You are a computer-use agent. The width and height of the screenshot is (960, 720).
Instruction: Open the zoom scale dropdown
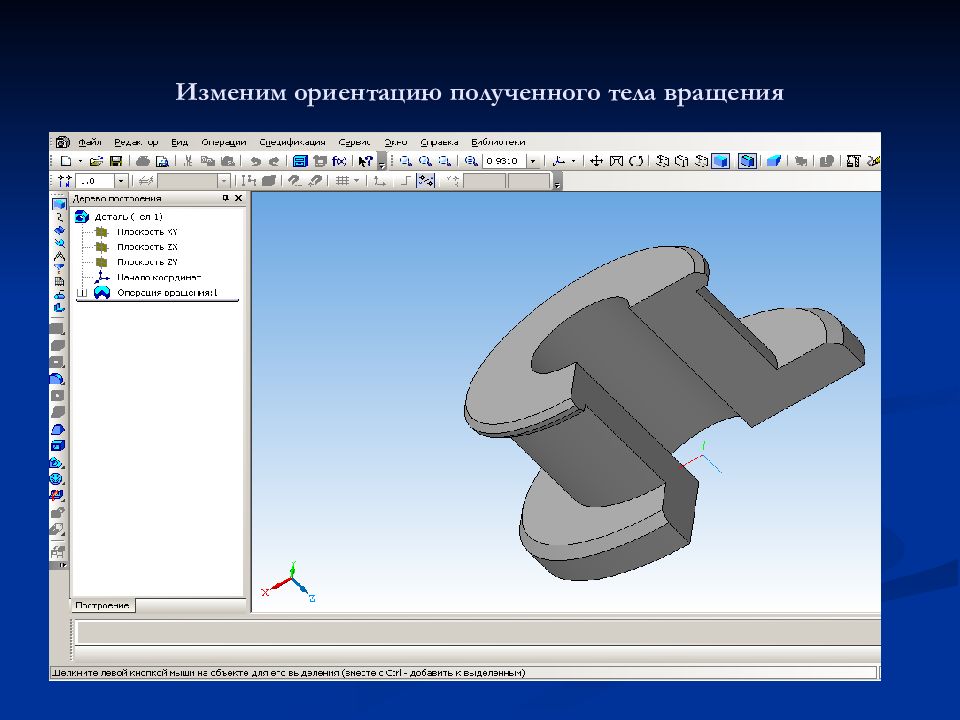click(x=533, y=161)
